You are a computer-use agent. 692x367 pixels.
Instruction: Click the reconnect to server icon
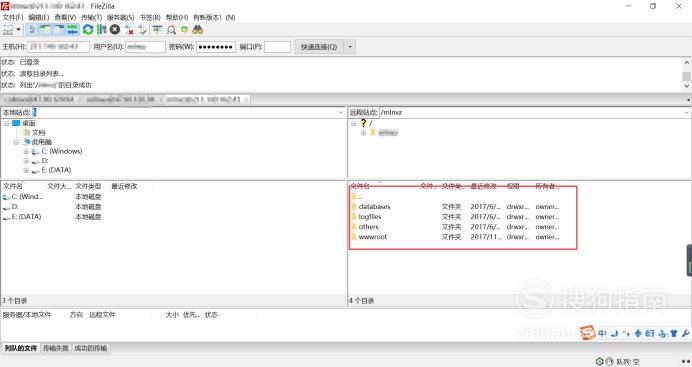click(142, 30)
